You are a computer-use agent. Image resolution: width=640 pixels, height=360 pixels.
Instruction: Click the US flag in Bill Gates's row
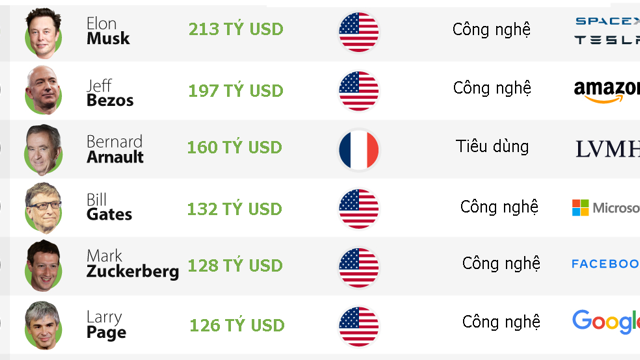coord(359,209)
